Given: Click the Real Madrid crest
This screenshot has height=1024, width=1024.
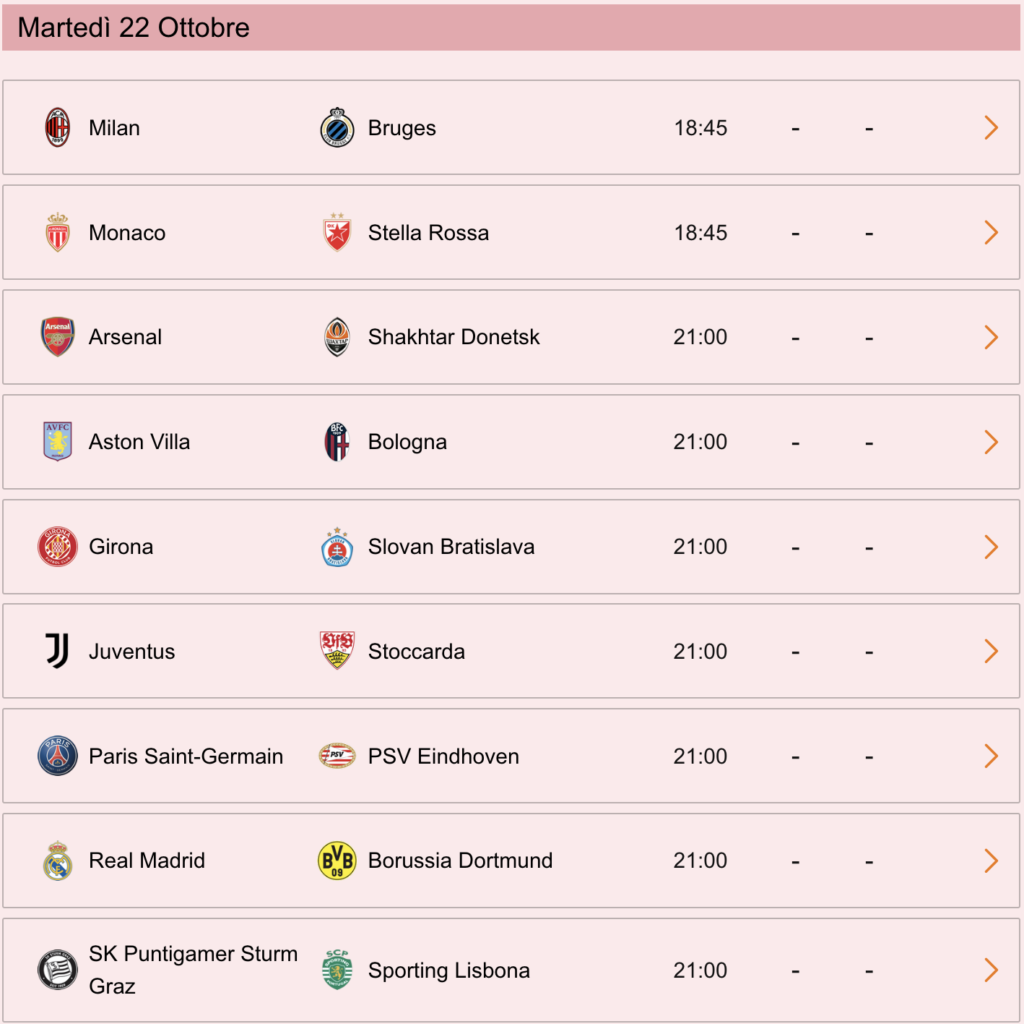Looking at the screenshot, I should [x=57, y=861].
